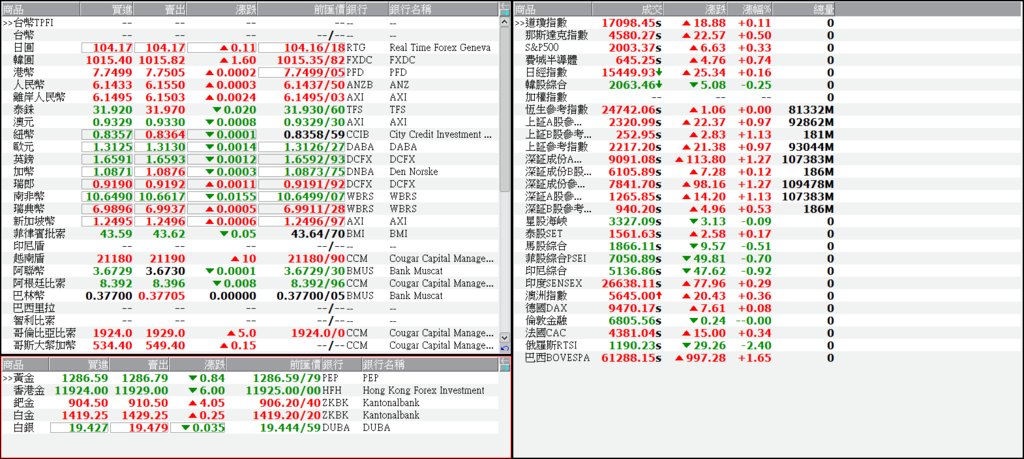Select the S&P500 index row

[x=675, y=48]
